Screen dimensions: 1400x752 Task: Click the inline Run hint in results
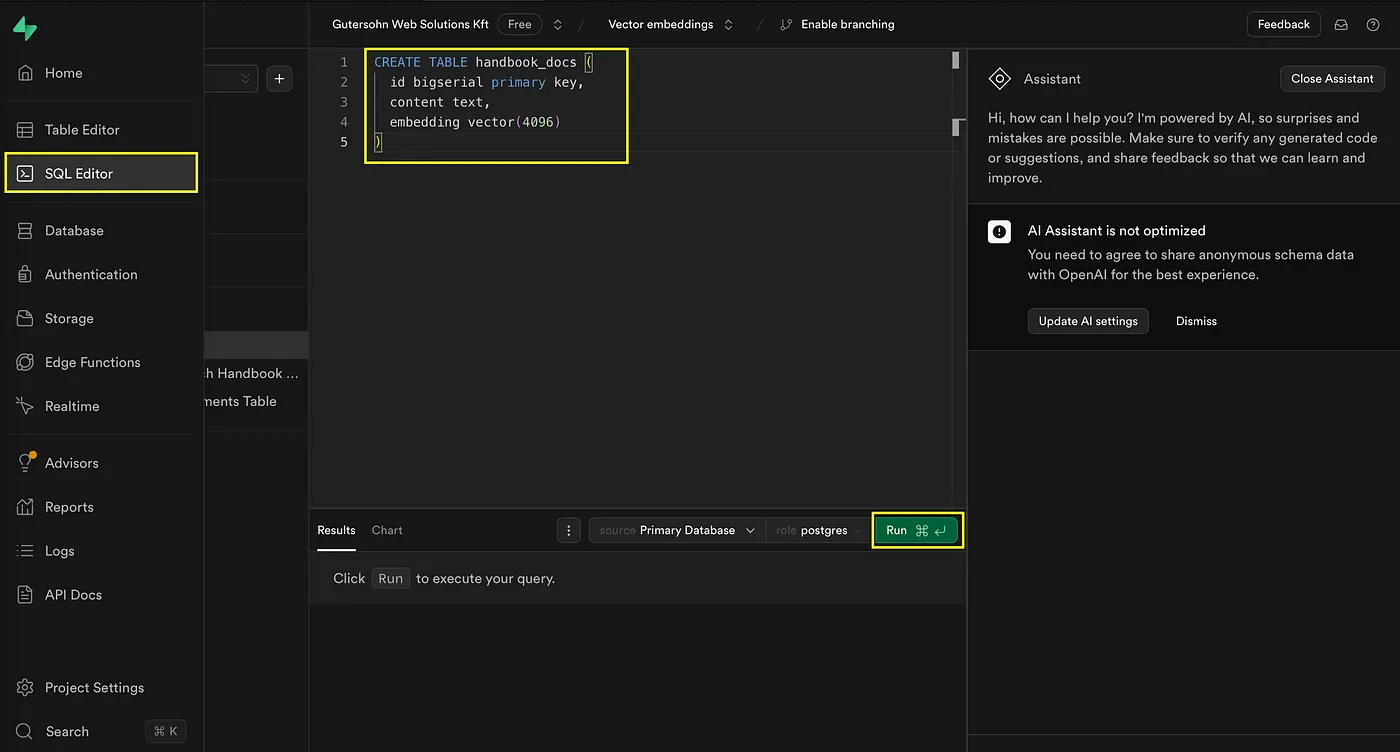(x=390, y=579)
